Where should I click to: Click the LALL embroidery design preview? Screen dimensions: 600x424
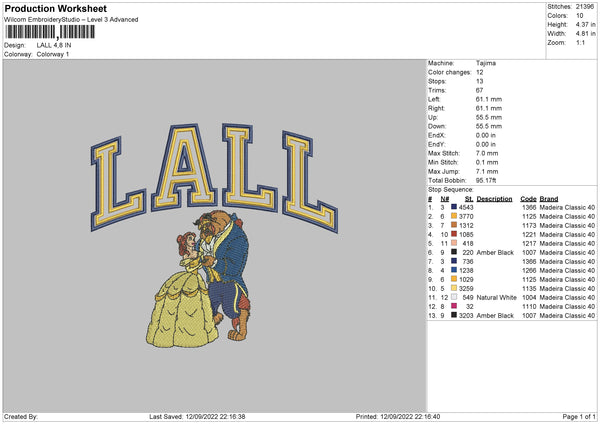[x=214, y=236]
